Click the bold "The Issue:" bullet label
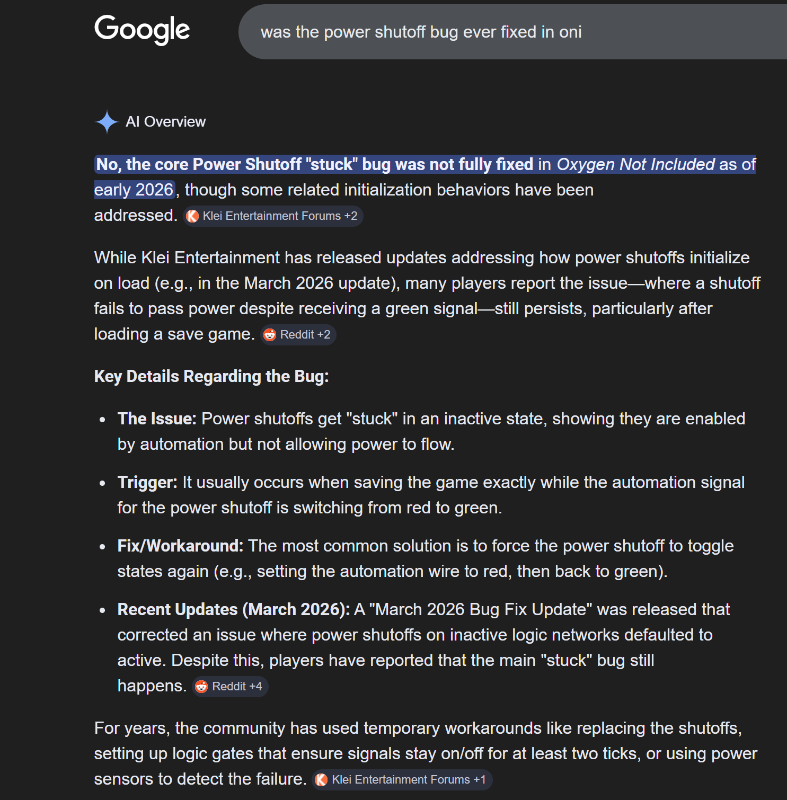 (157, 418)
